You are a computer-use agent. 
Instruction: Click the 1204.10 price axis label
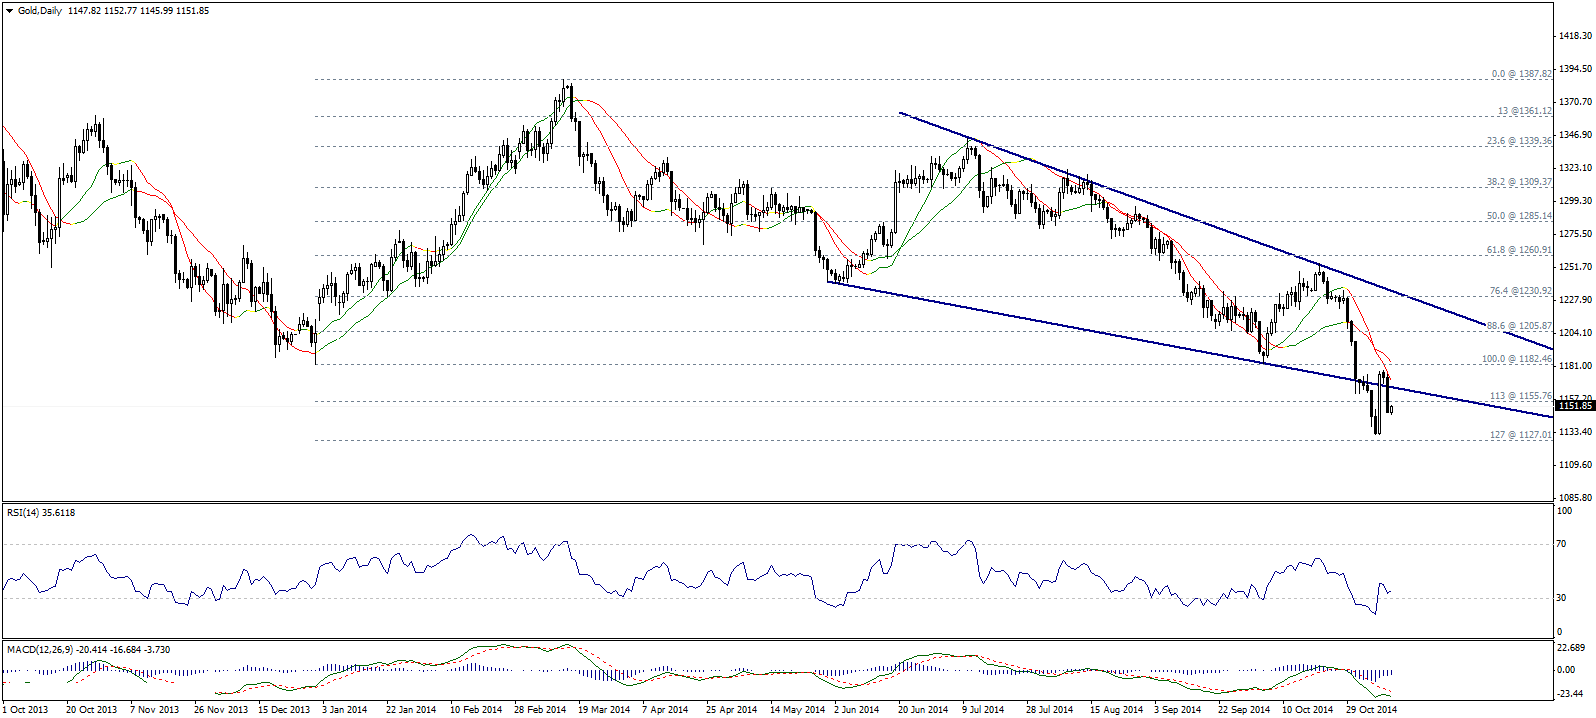pyautogui.click(x=1575, y=333)
